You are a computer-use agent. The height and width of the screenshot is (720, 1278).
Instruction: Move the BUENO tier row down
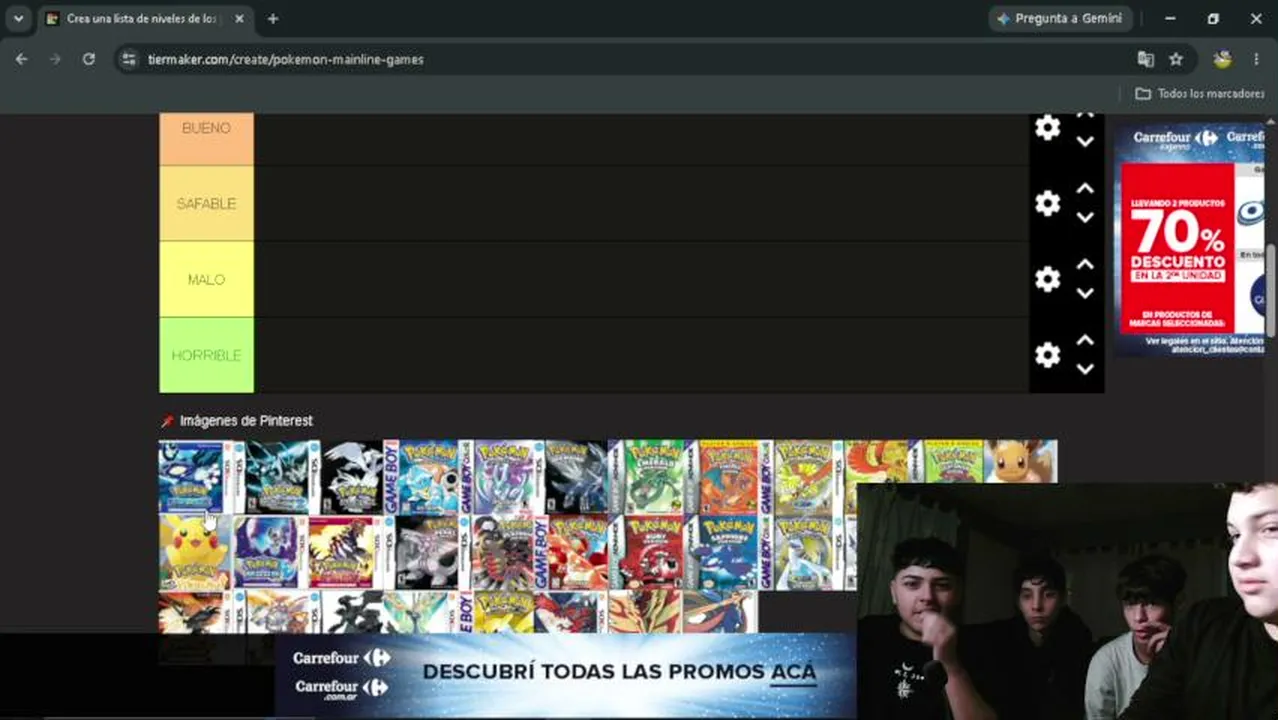point(1085,141)
